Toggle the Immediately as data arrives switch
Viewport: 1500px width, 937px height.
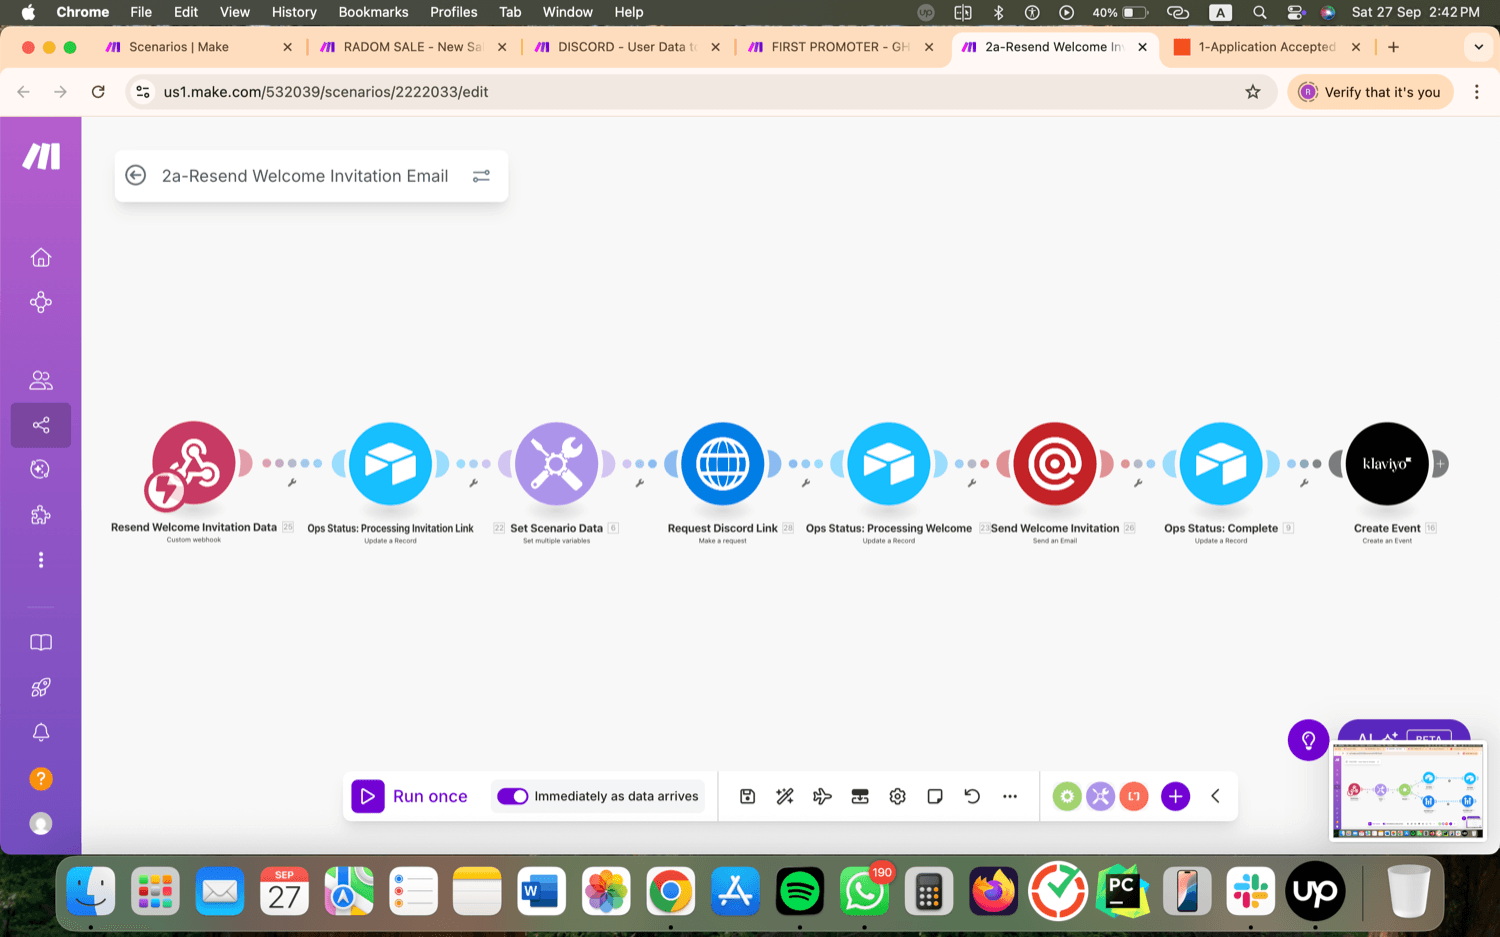tap(512, 796)
